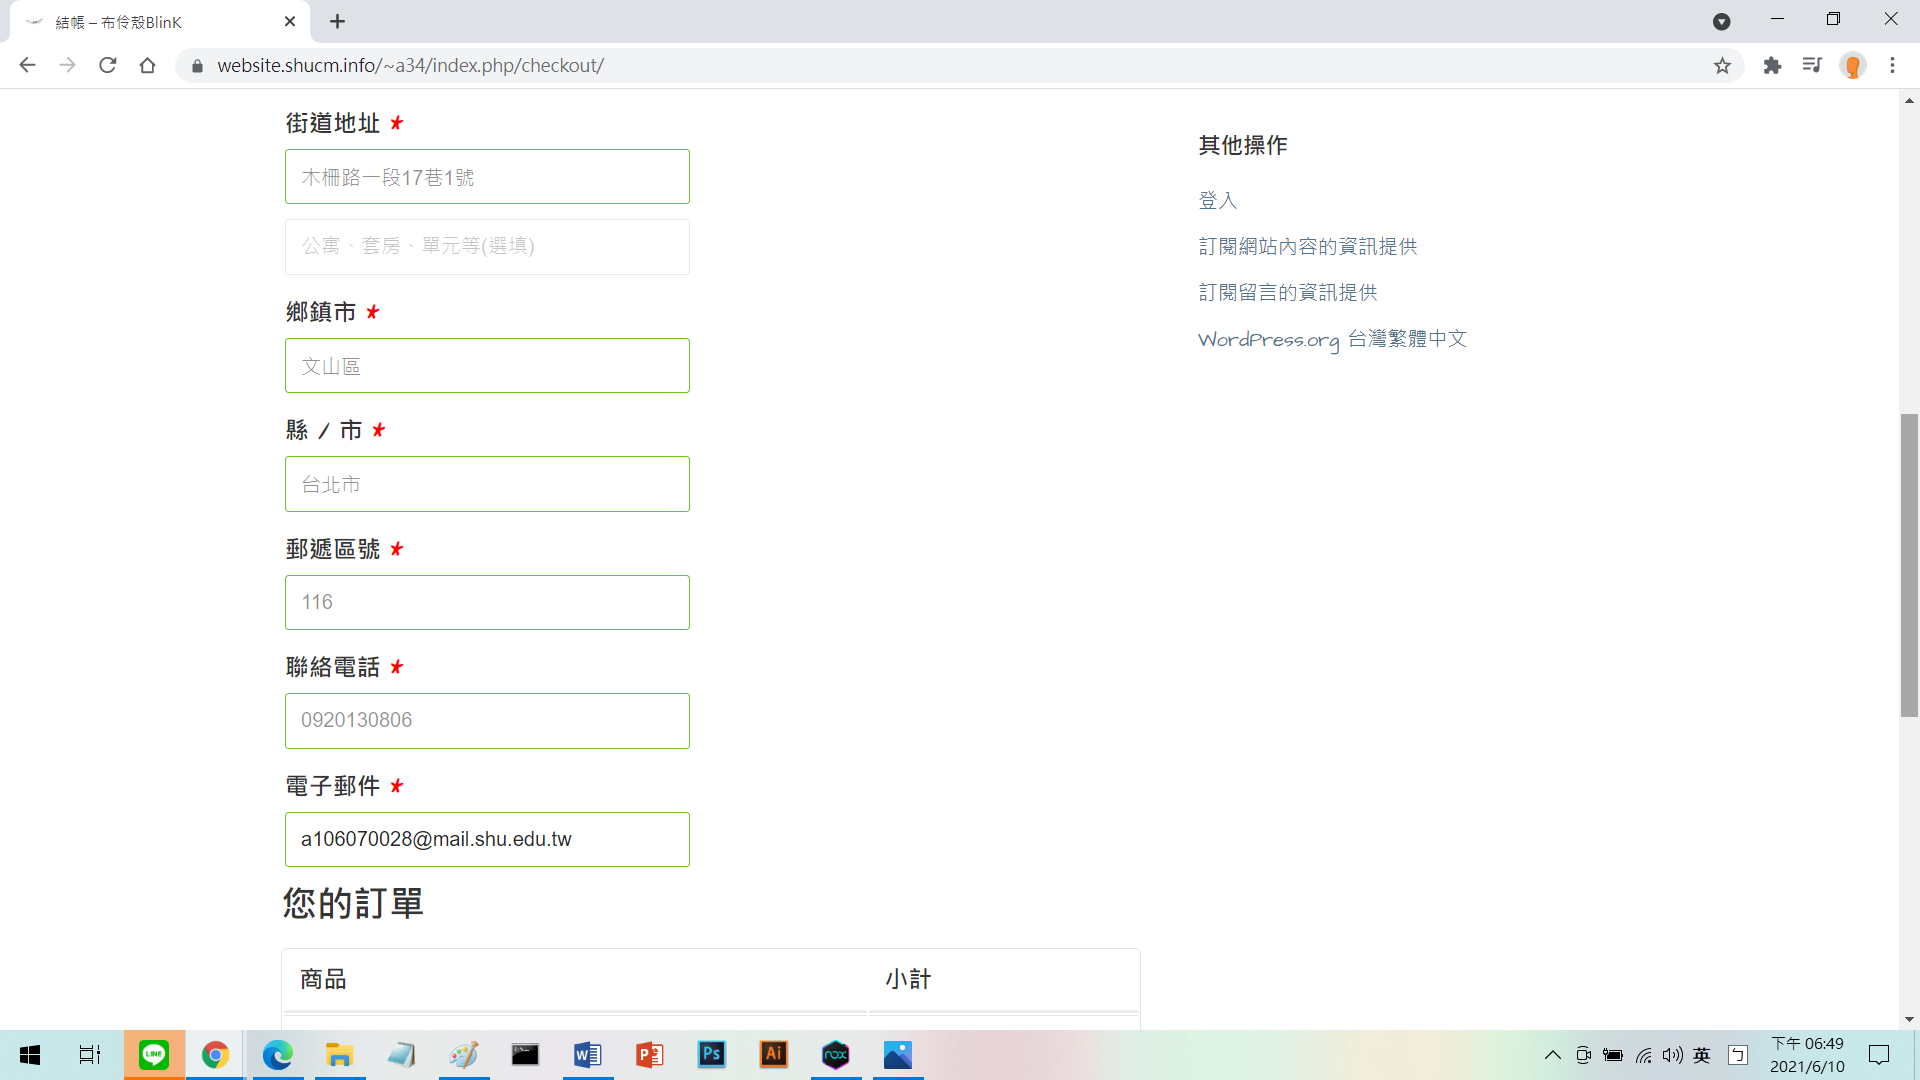
Task: Click the vertical page scrollbar thumb
Action: (x=1909, y=565)
